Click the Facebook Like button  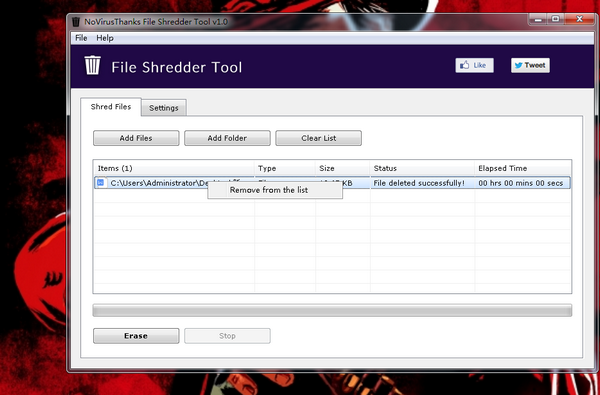(x=474, y=65)
